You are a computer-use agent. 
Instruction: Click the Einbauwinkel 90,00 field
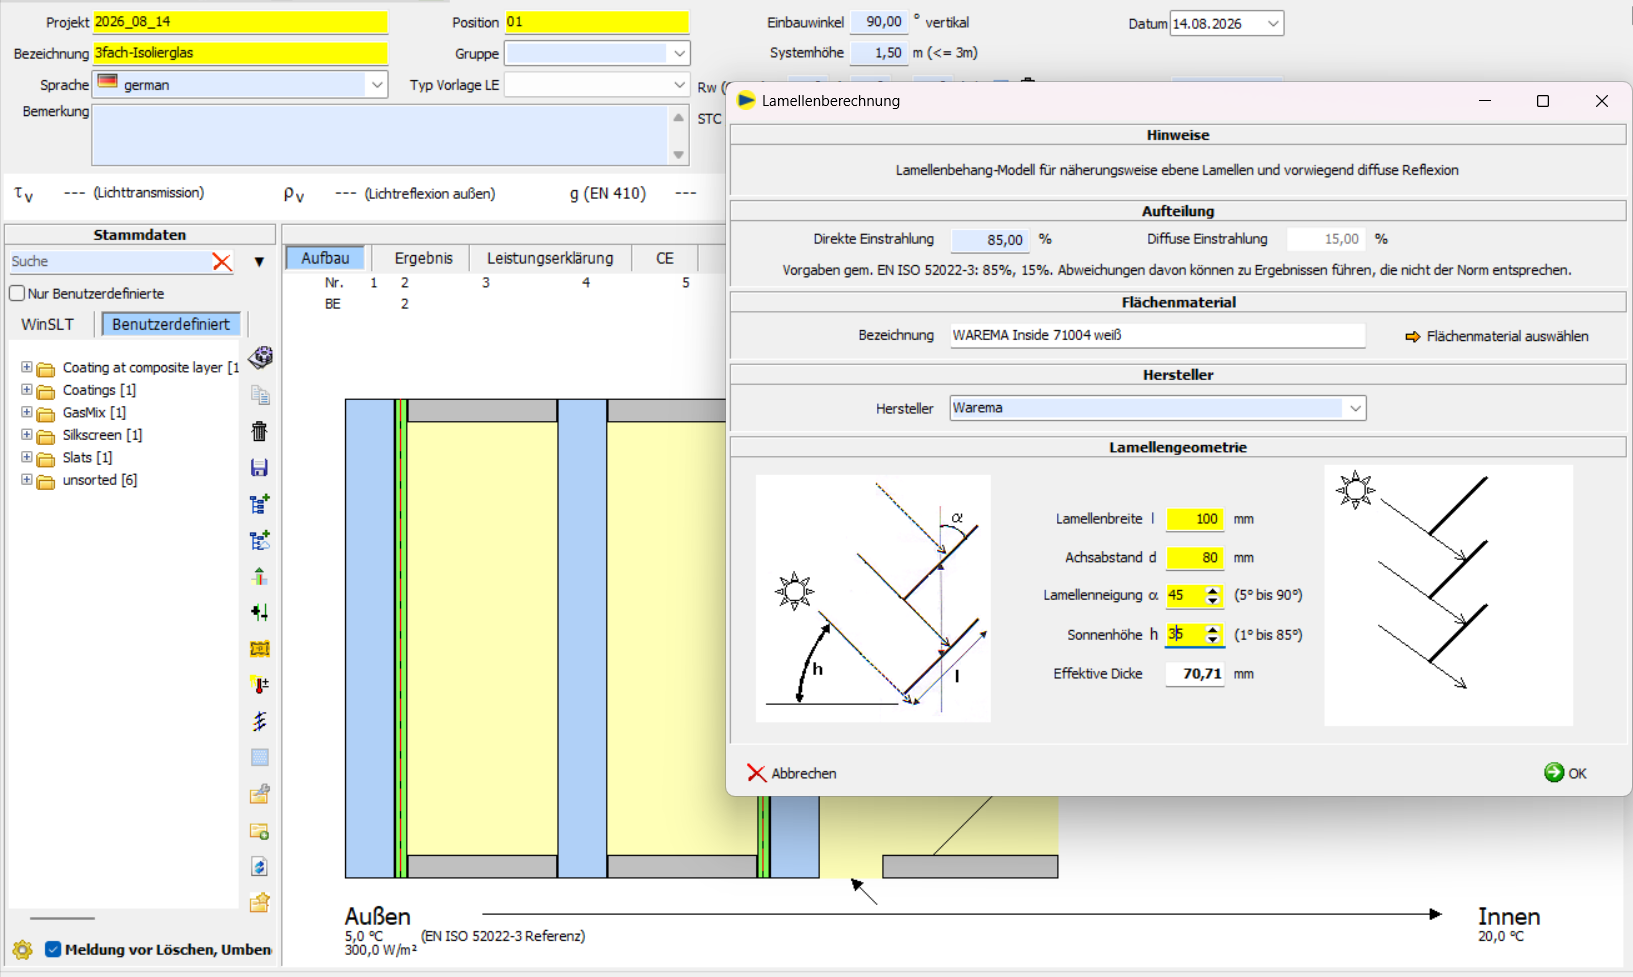pyautogui.click(x=880, y=22)
